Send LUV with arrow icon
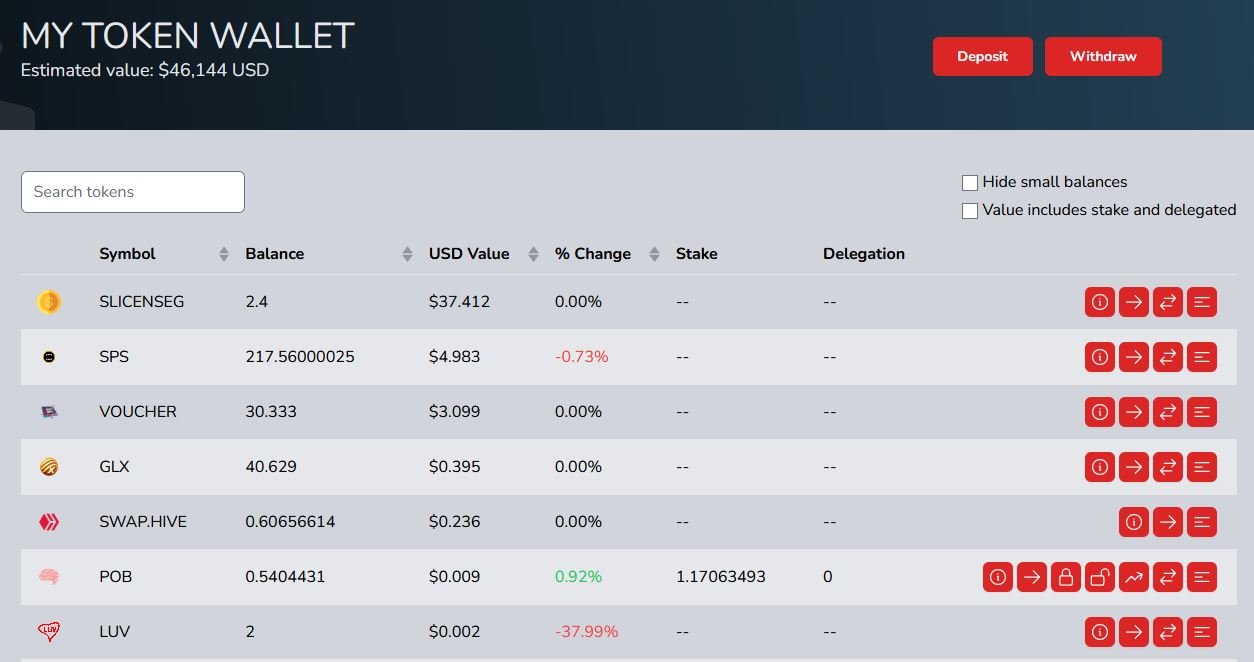Image resolution: width=1254 pixels, height=662 pixels. click(x=1134, y=632)
